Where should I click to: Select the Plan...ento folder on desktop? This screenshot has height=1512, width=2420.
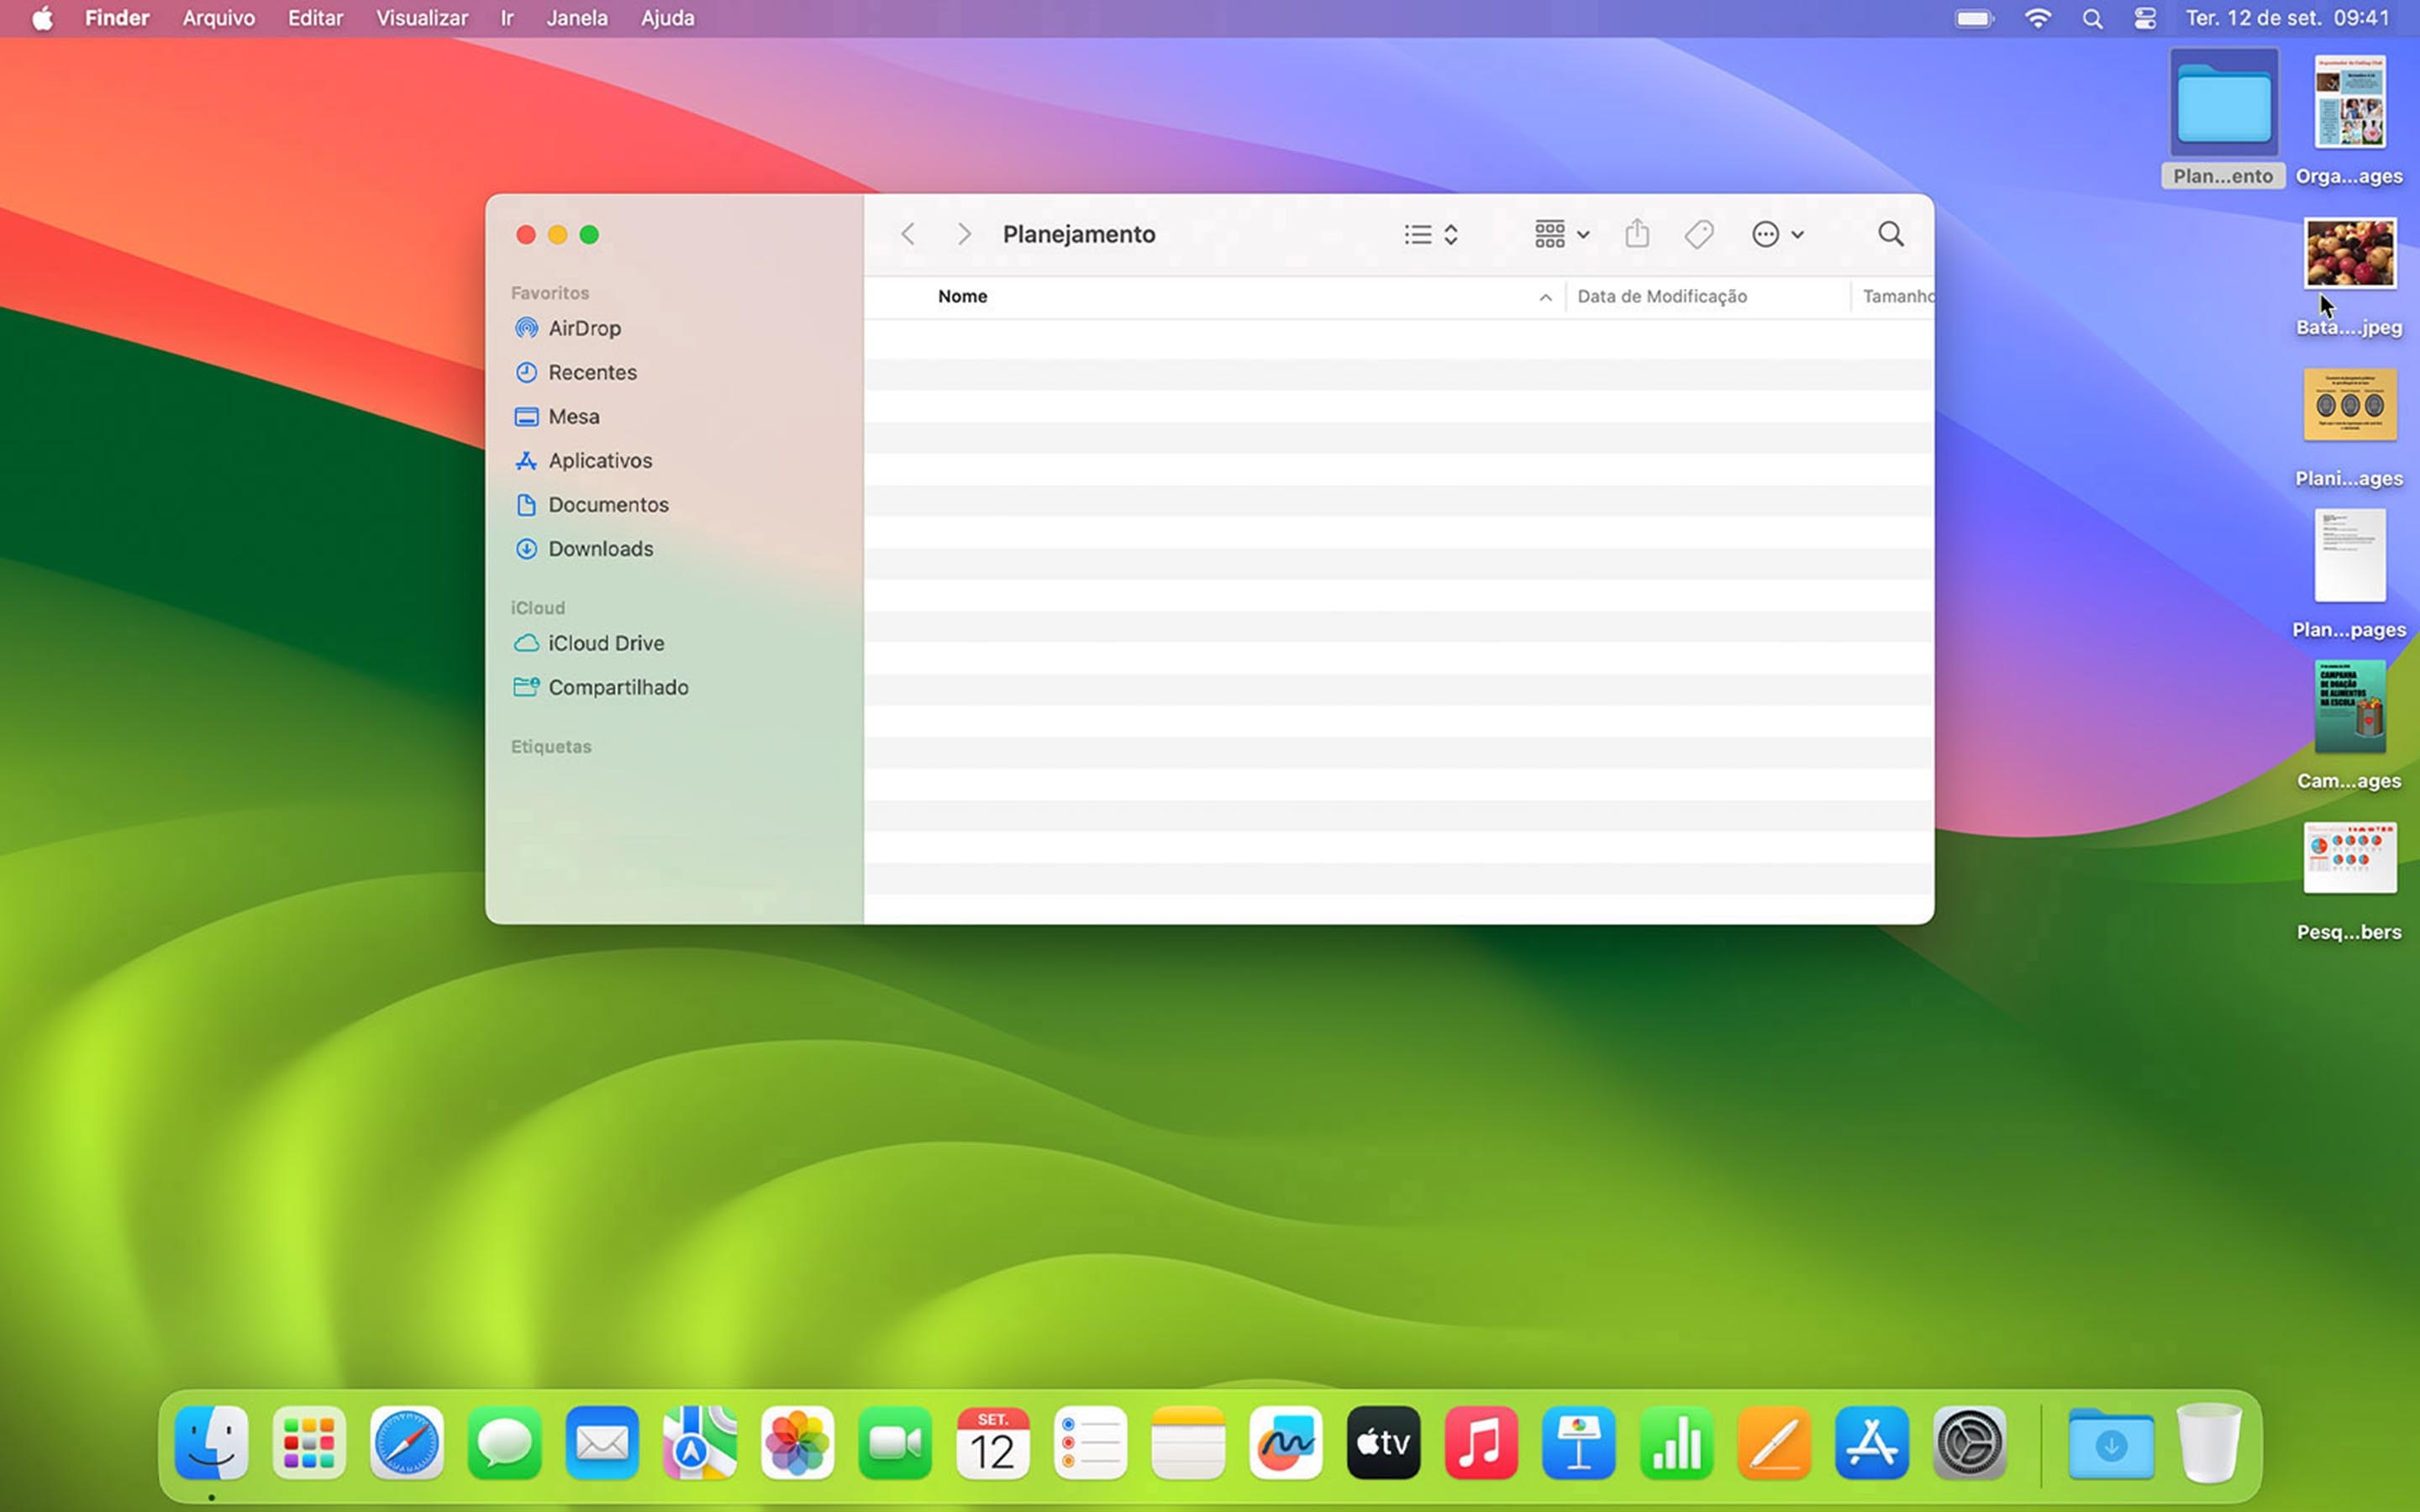pos(2223,118)
